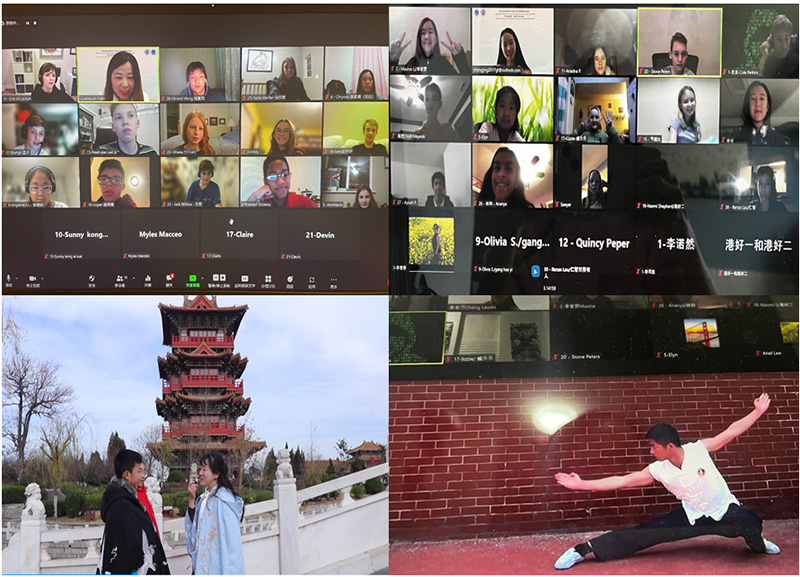The image size is (800, 577).
Task: Stop video using the camera icon
Action: (33, 279)
